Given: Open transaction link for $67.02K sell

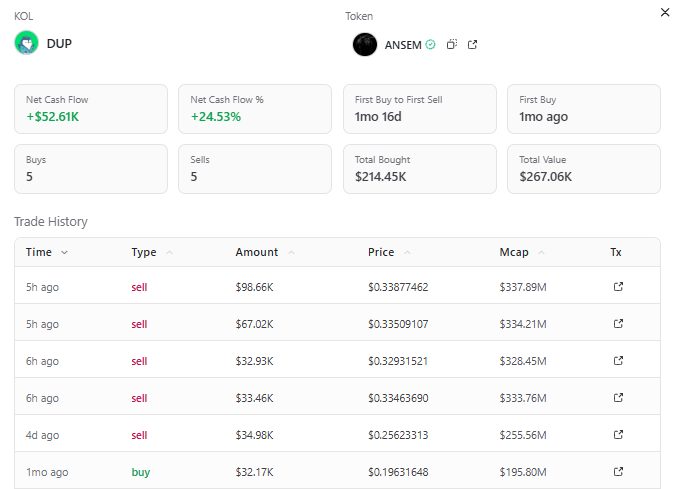Looking at the screenshot, I should pos(618,324).
